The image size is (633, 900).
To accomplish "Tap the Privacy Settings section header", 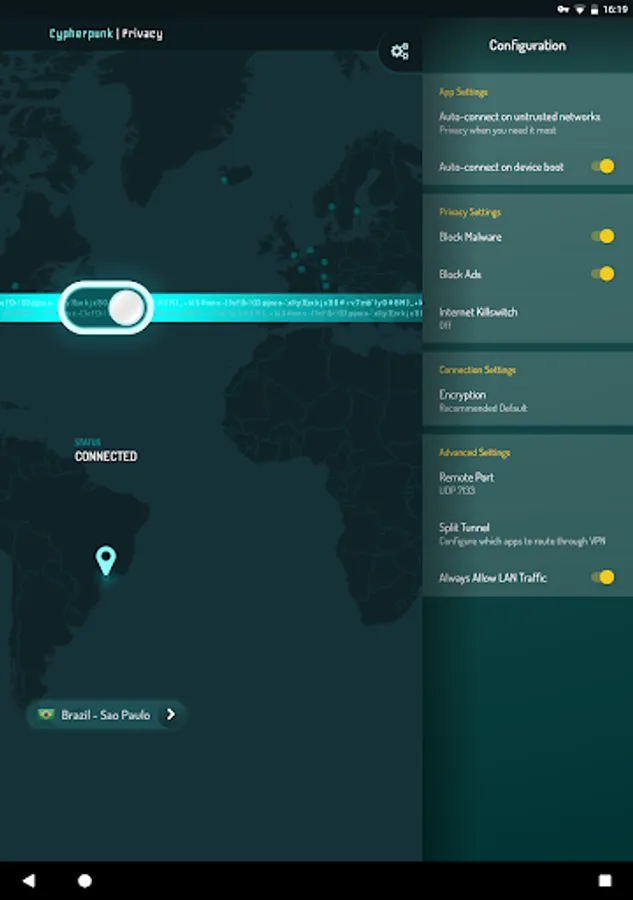I will pos(470,212).
